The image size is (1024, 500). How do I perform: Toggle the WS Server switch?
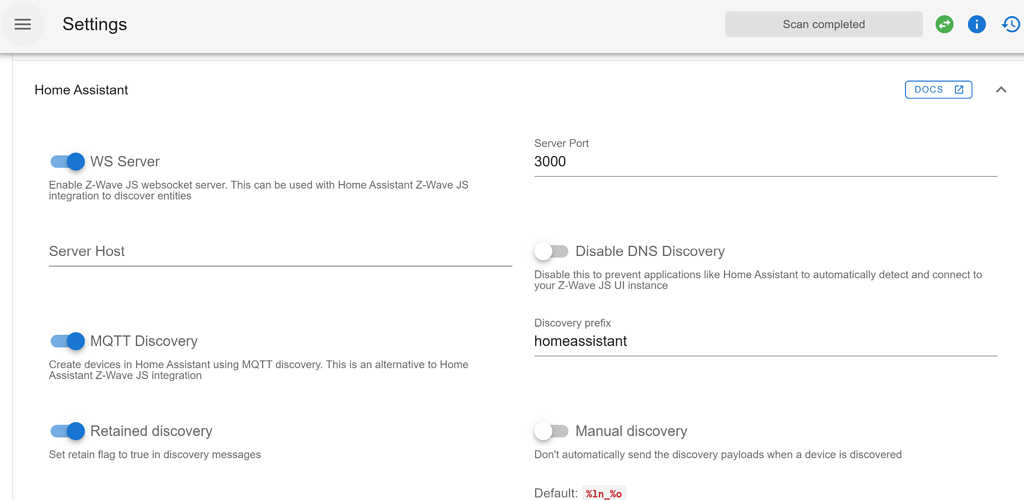point(68,162)
